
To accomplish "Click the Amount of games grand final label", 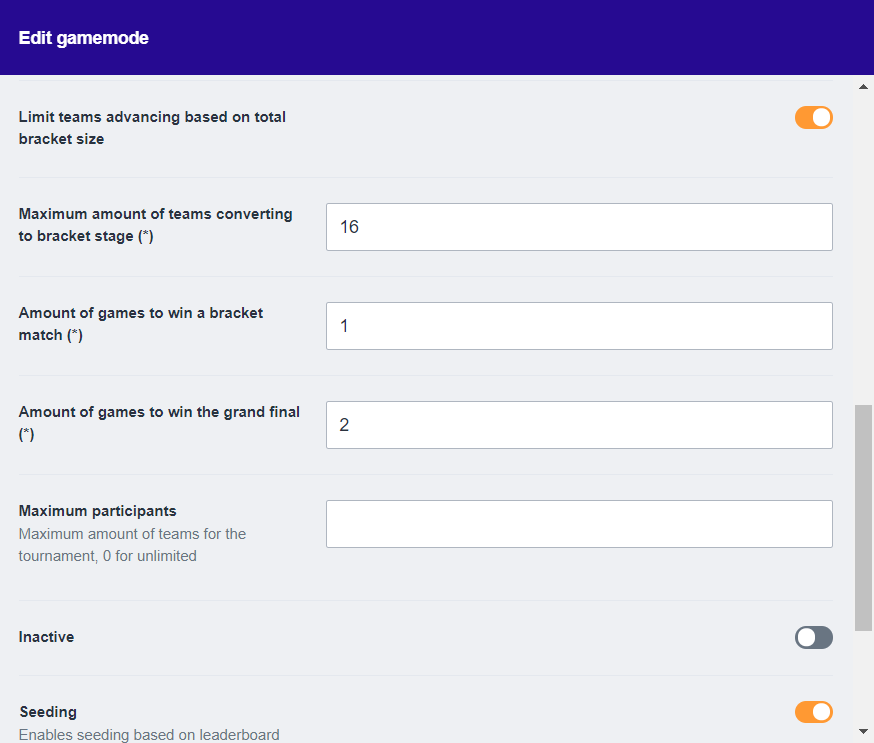I will pyautogui.click(x=159, y=412).
